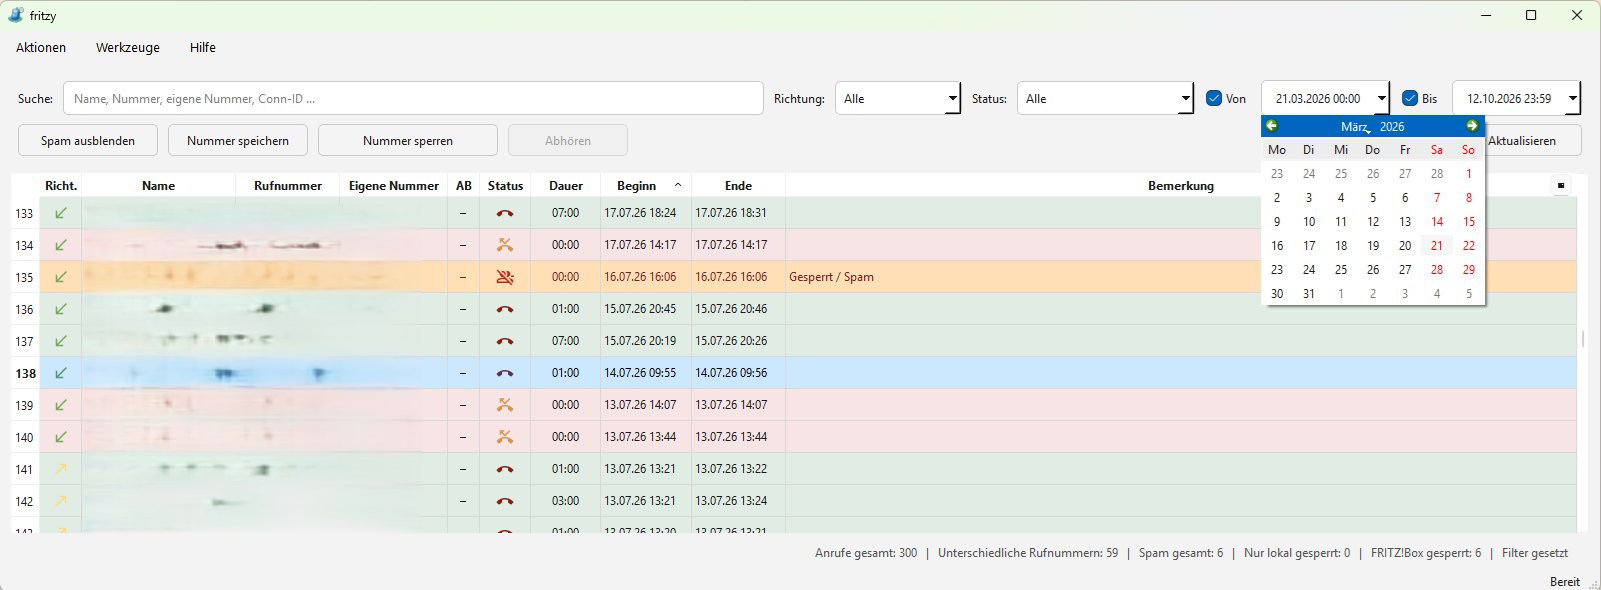1601x590 pixels.
Task: Click incoming call arrow in row 133
Action: 61,213
